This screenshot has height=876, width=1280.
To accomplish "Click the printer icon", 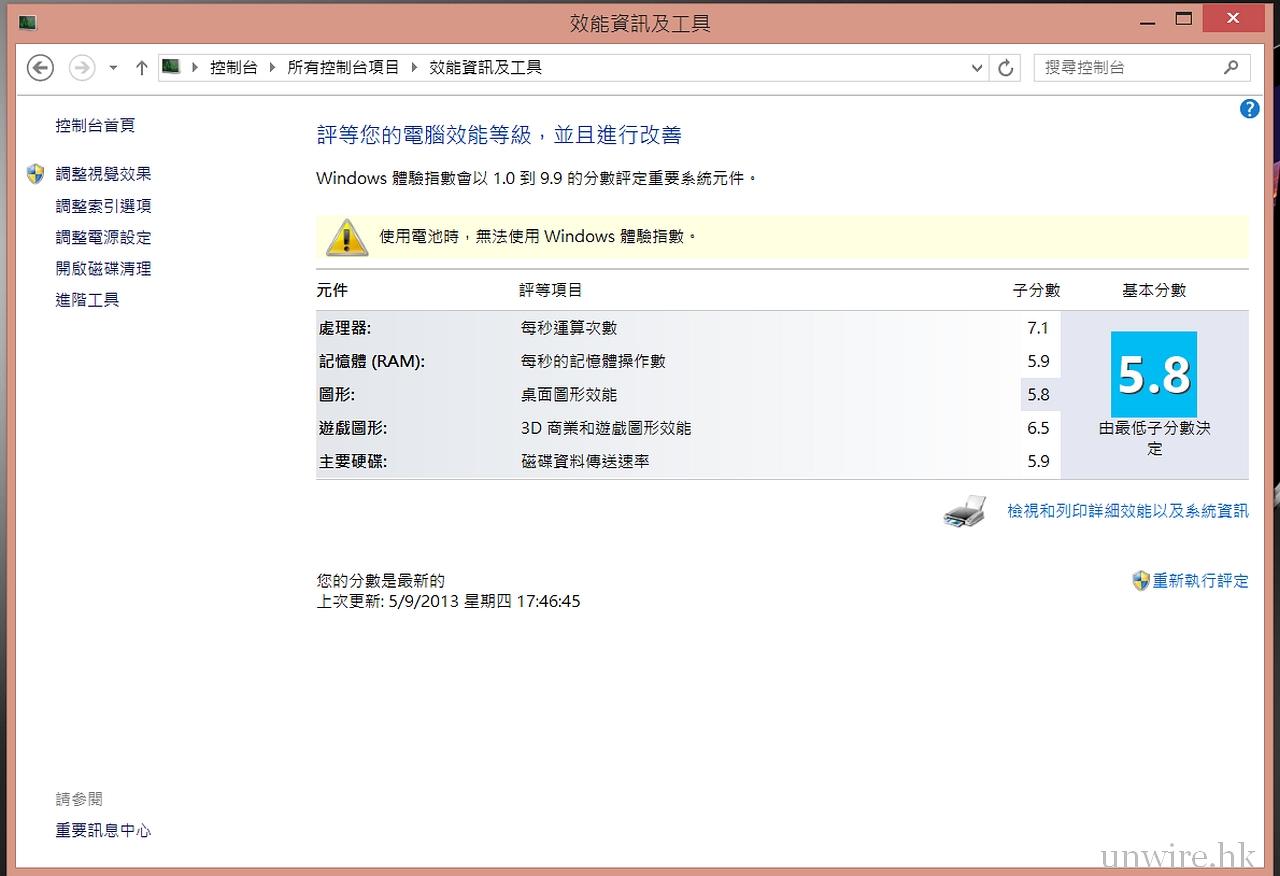I will click(965, 512).
